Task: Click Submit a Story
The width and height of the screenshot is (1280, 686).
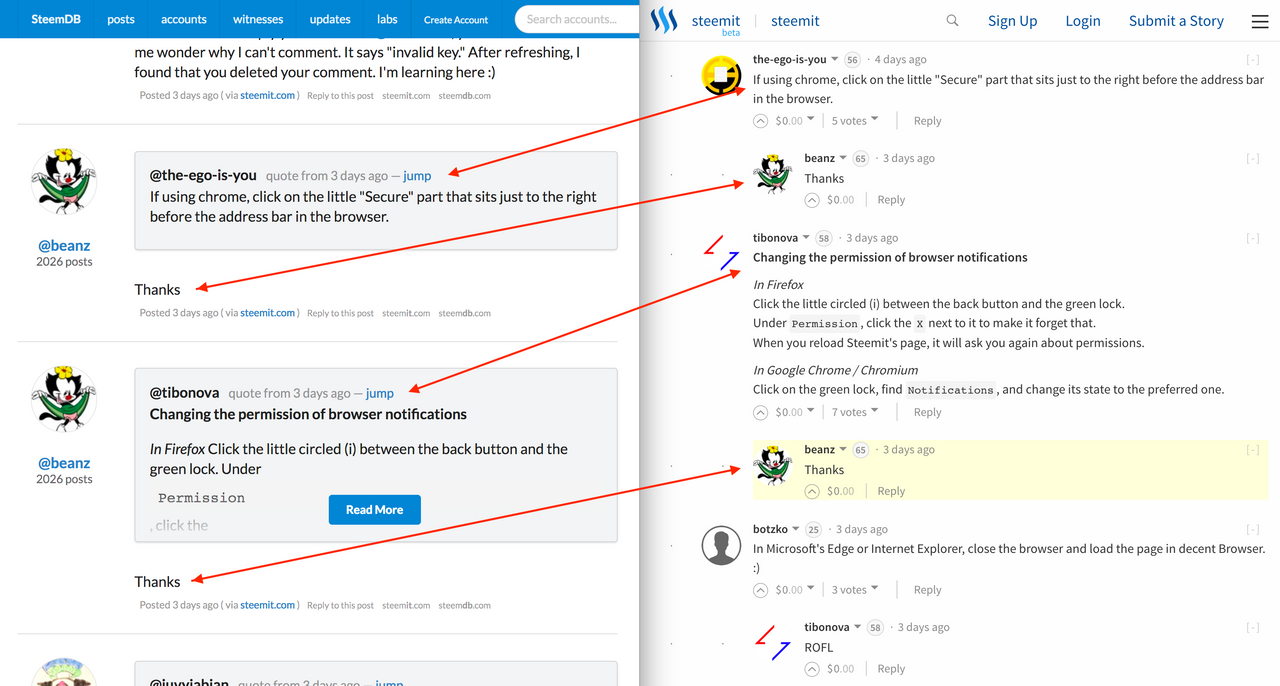Action: 1176,20
